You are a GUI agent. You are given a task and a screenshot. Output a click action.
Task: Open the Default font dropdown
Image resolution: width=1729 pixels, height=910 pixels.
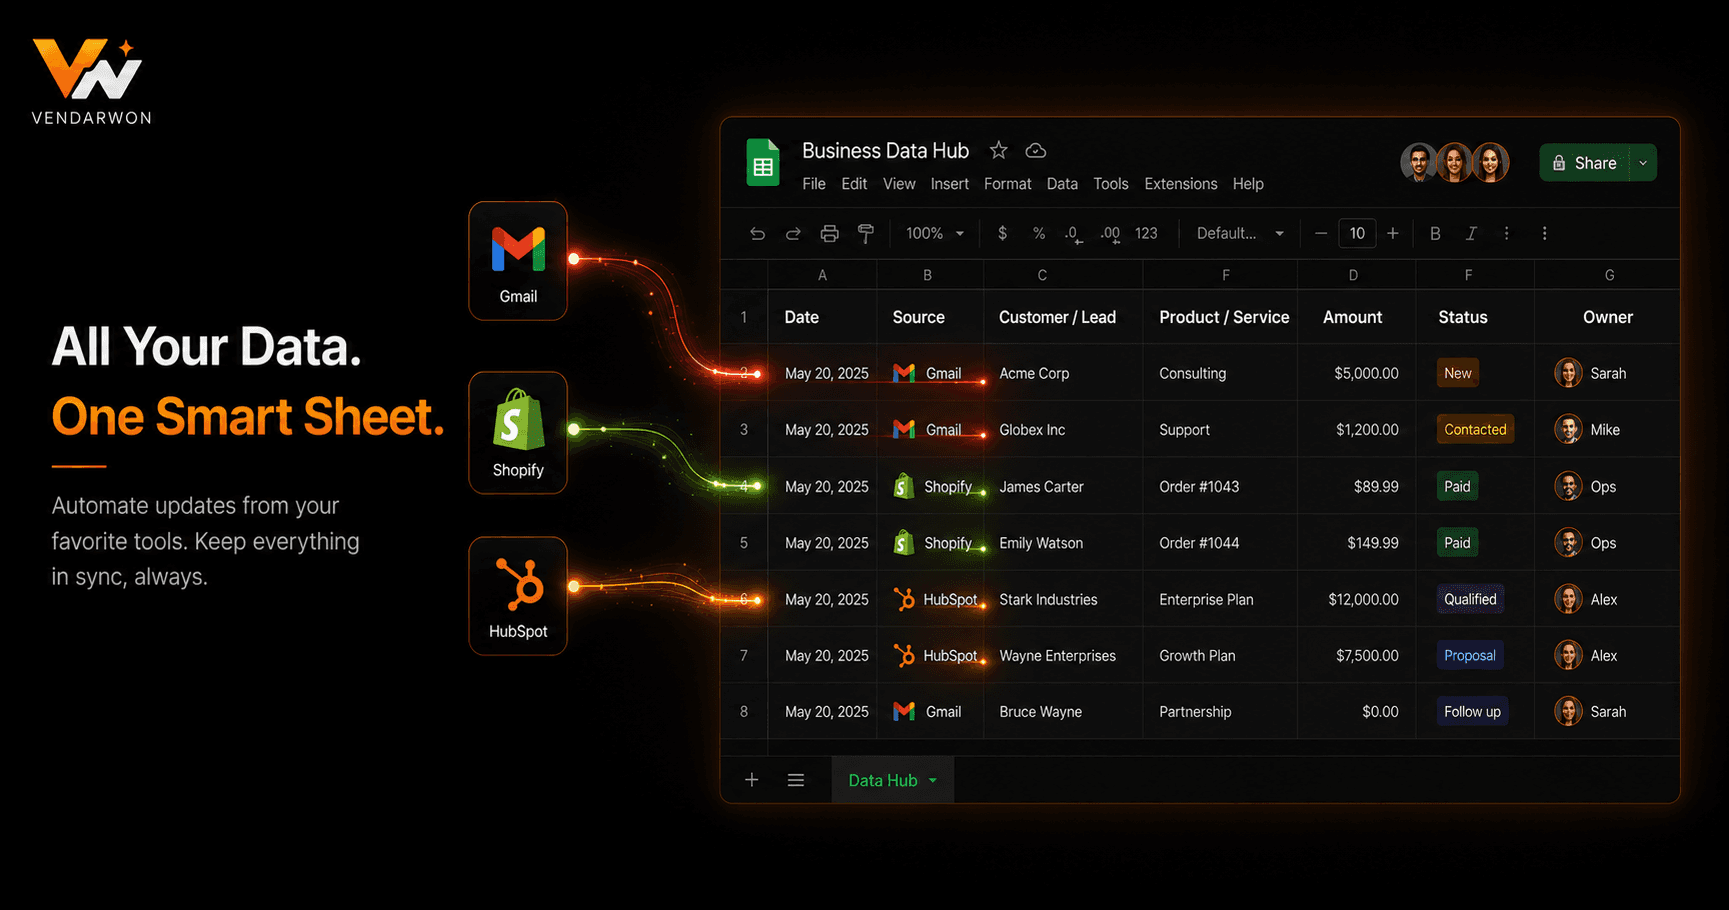pos(1240,233)
